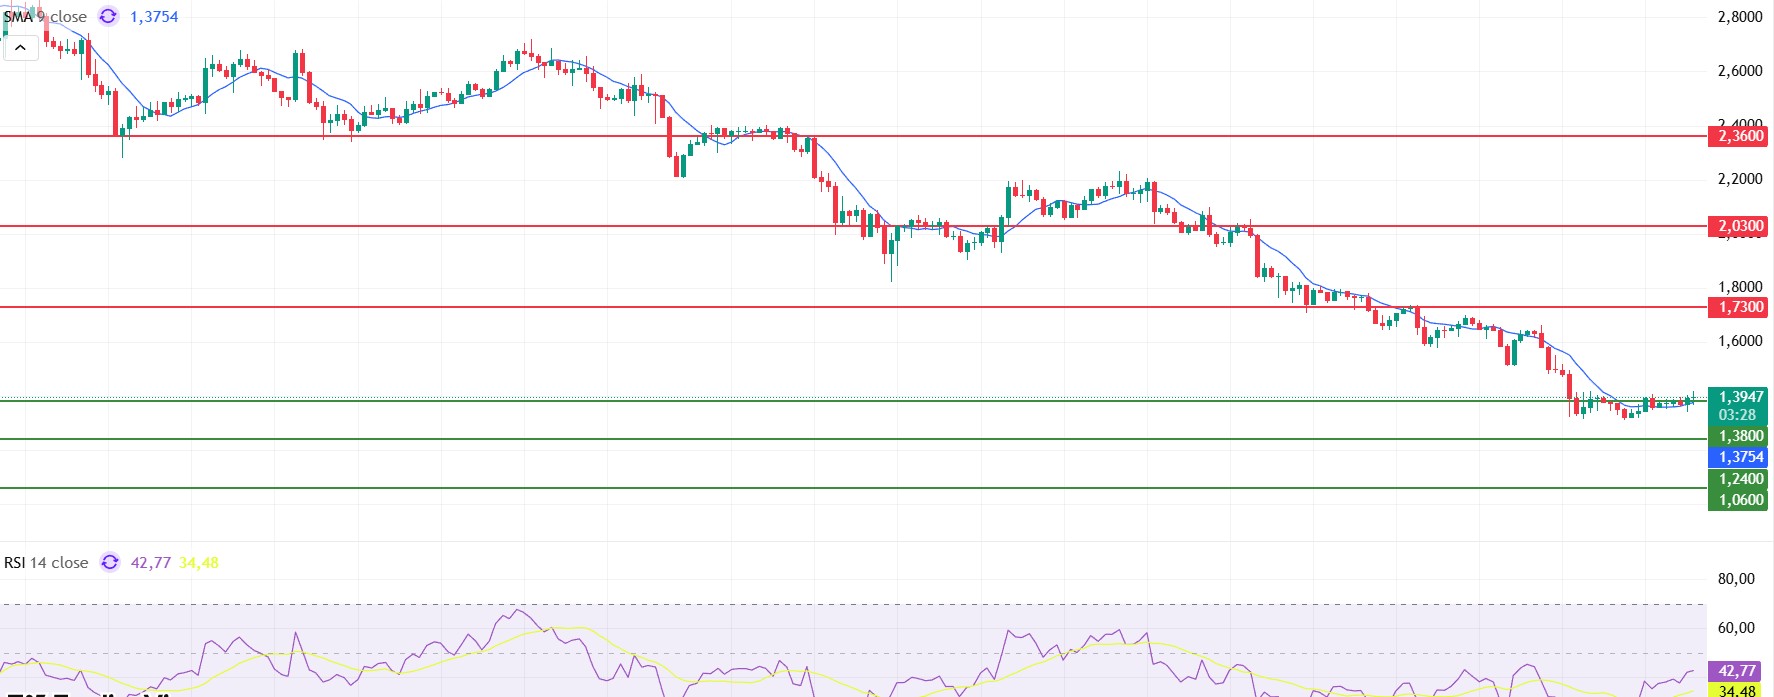Viewport: 1774px width, 697px height.
Task: Click the 80,00 RSI scale value
Action: click(x=1736, y=579)
